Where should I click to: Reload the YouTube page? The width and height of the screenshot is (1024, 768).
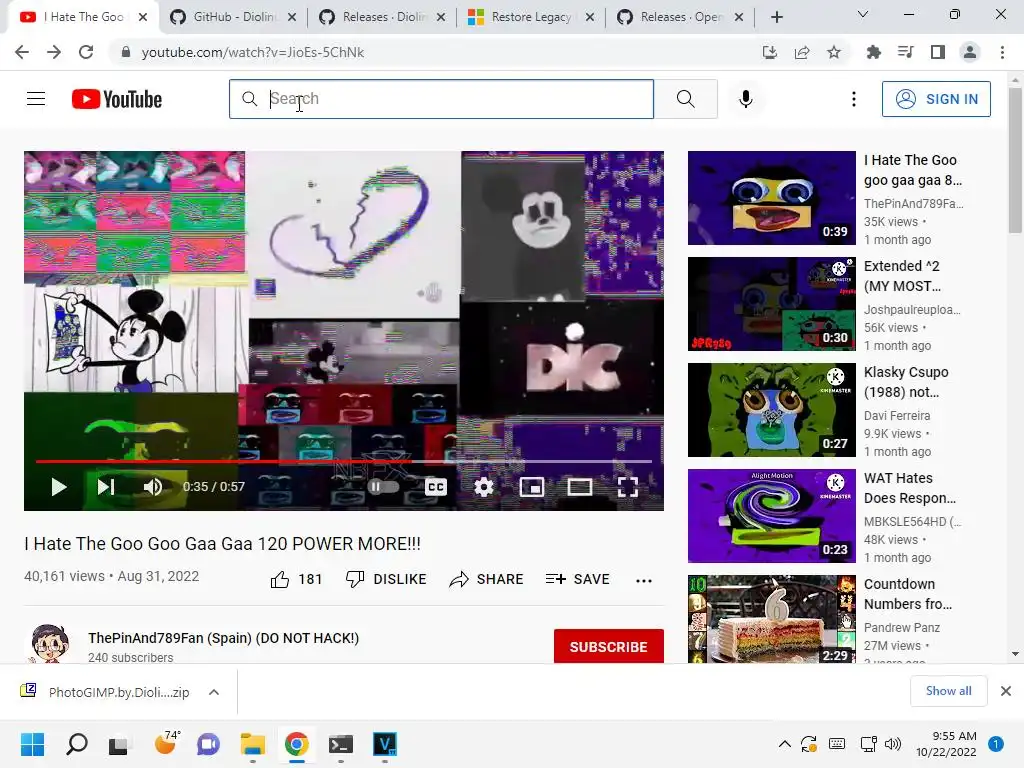86,52
